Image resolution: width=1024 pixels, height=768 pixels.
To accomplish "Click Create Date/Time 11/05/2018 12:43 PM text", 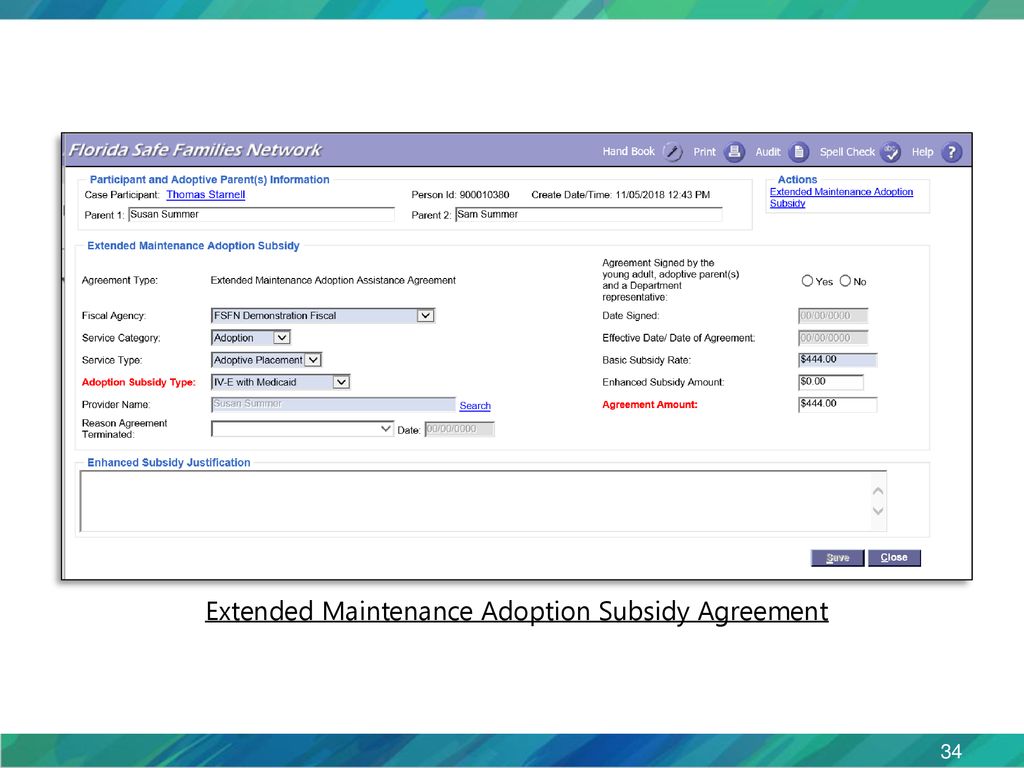I will click(620, 195).
